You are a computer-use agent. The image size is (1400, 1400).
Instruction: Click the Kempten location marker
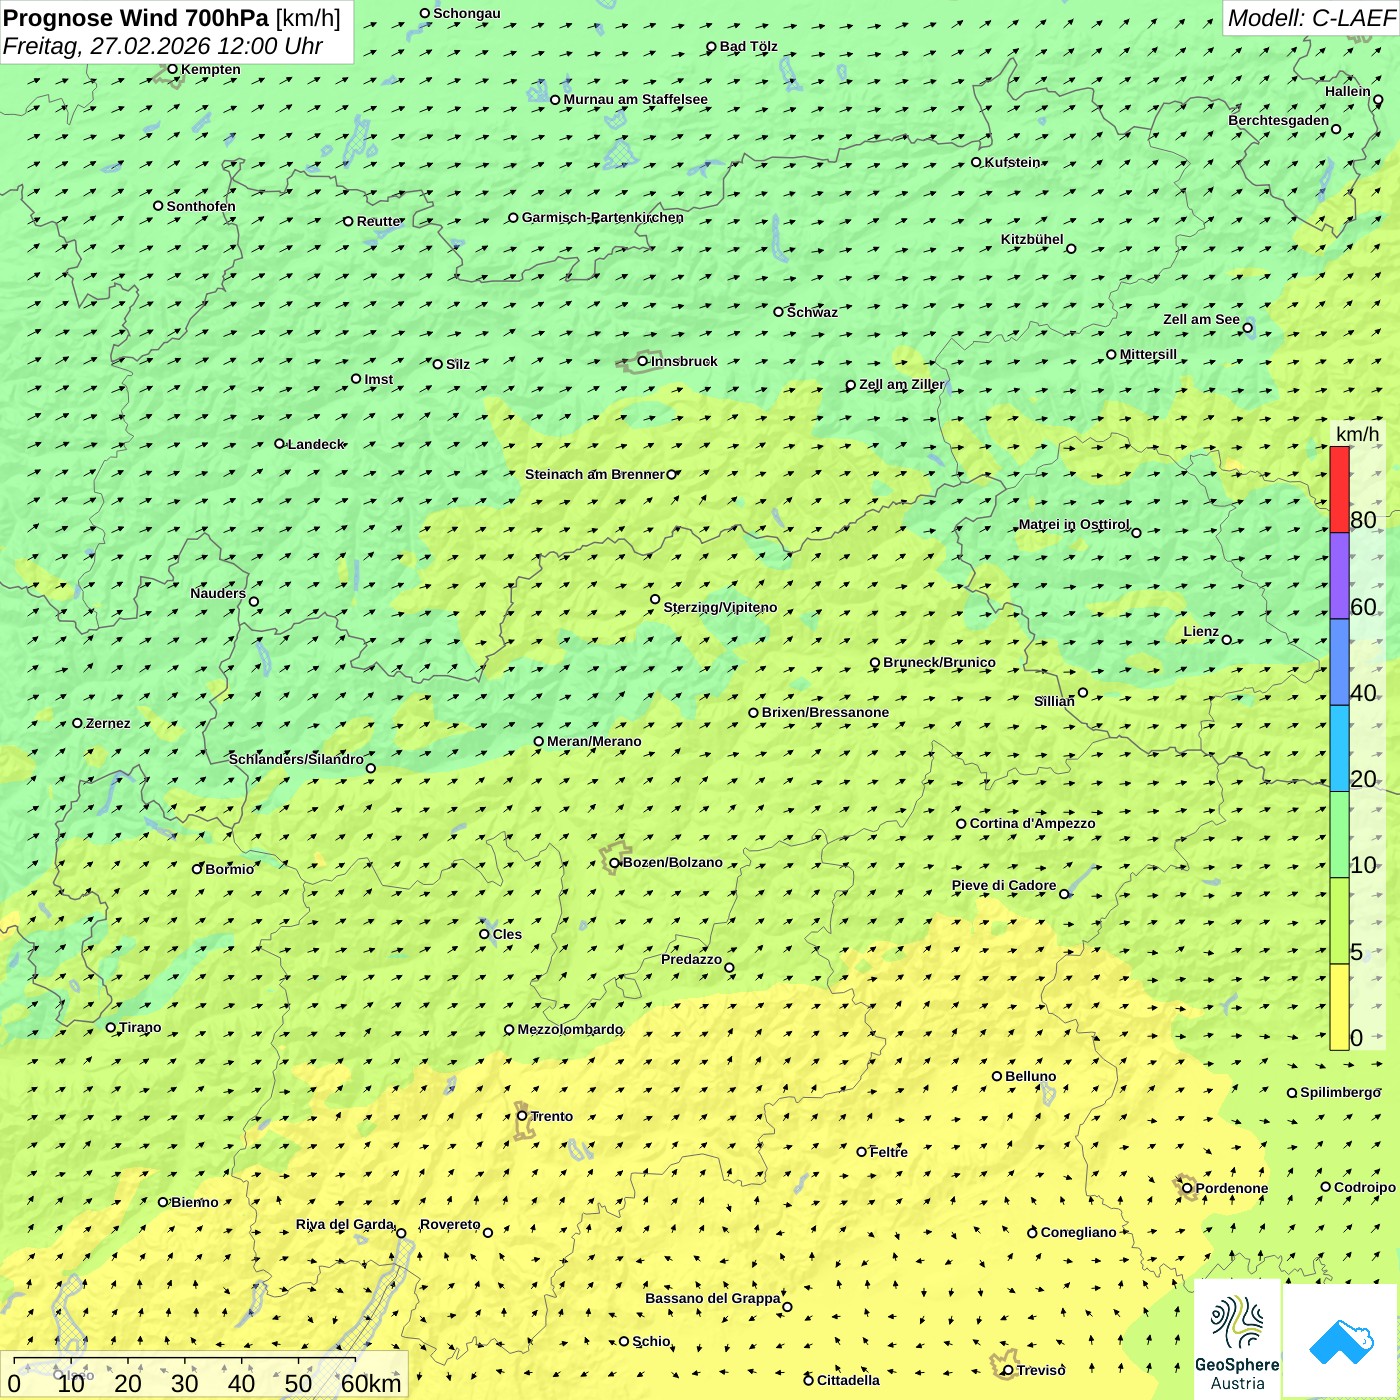[172, 69]
